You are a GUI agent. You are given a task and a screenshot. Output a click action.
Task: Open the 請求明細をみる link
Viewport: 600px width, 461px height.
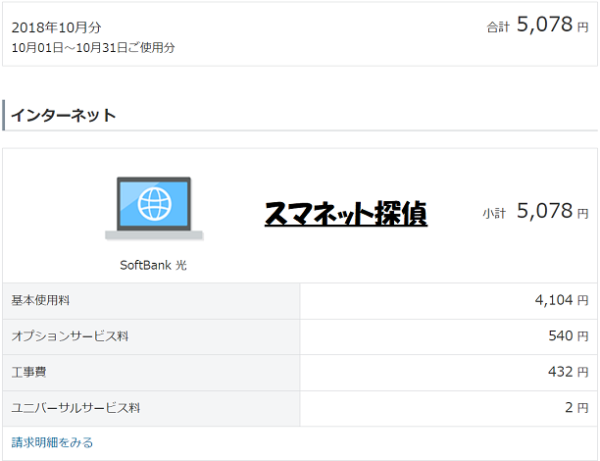click(x=52, y=442)
